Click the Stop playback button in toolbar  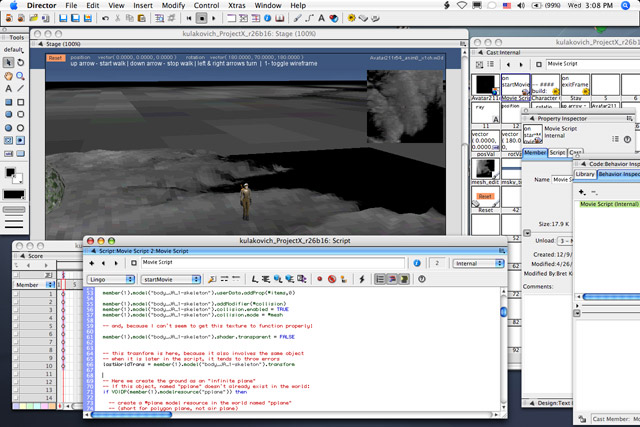[202, 18]
